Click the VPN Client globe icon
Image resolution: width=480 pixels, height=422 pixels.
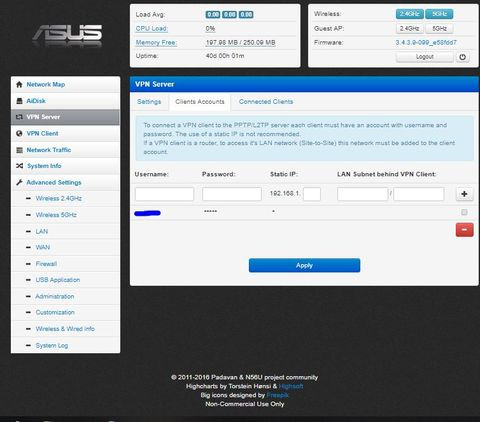tap(19, 133)
